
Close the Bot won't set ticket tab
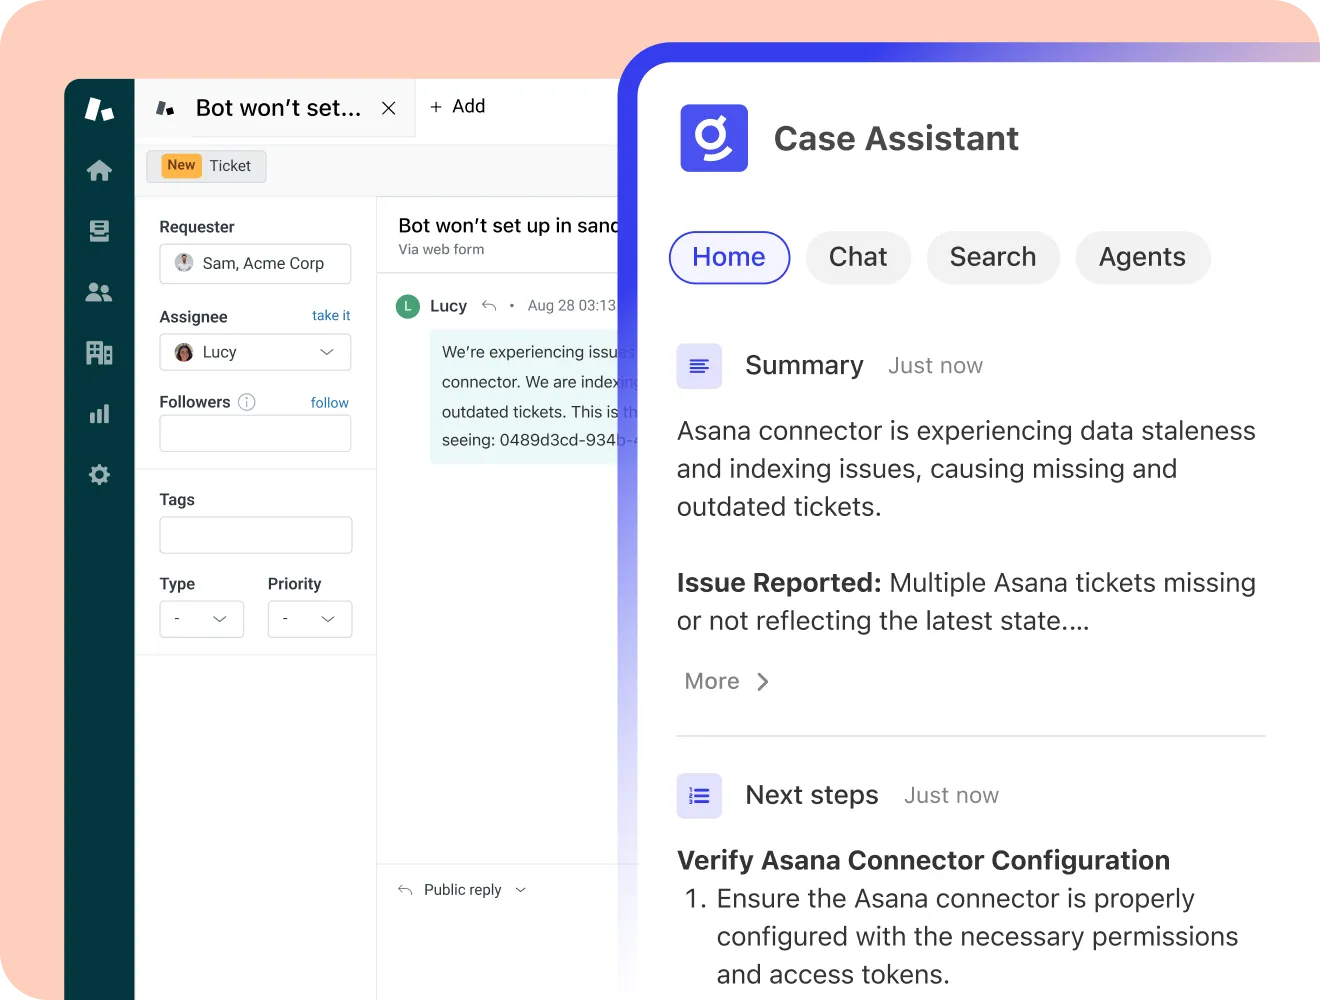tap(389, 108)
